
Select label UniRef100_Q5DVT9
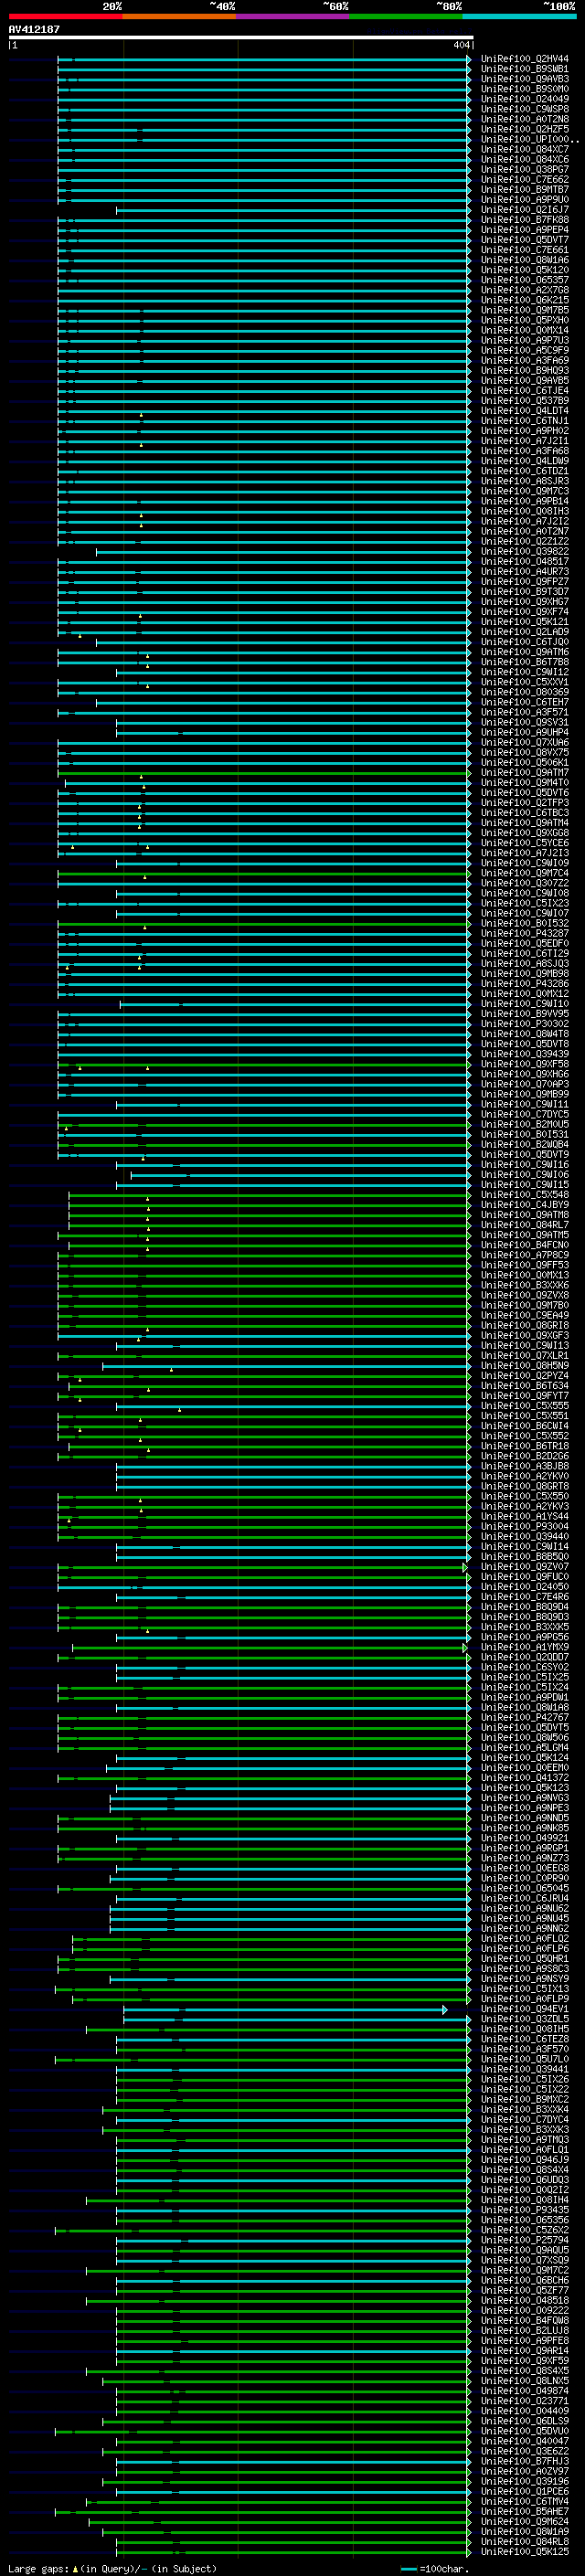pos(524,1154)
